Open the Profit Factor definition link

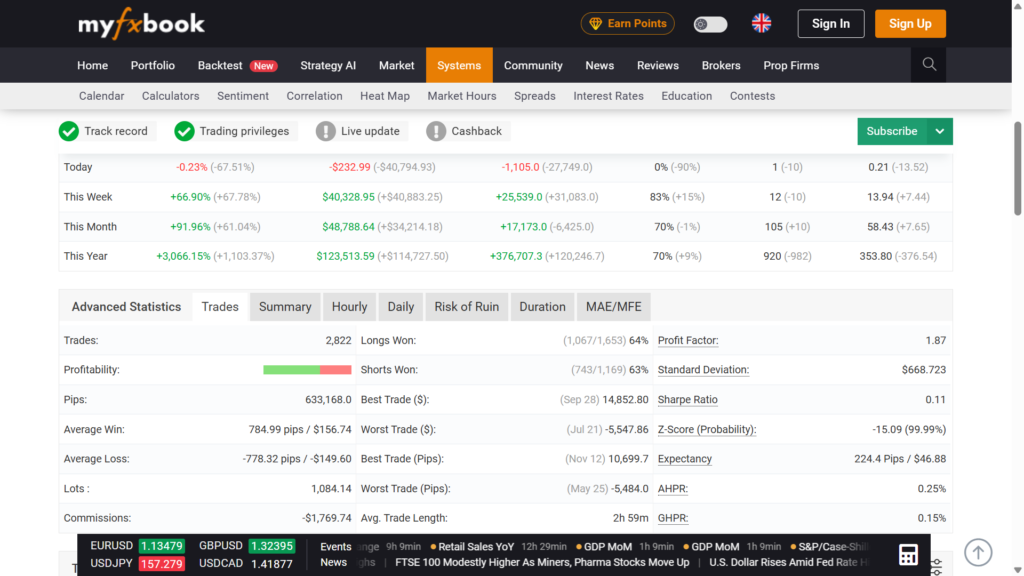(688, 340)
